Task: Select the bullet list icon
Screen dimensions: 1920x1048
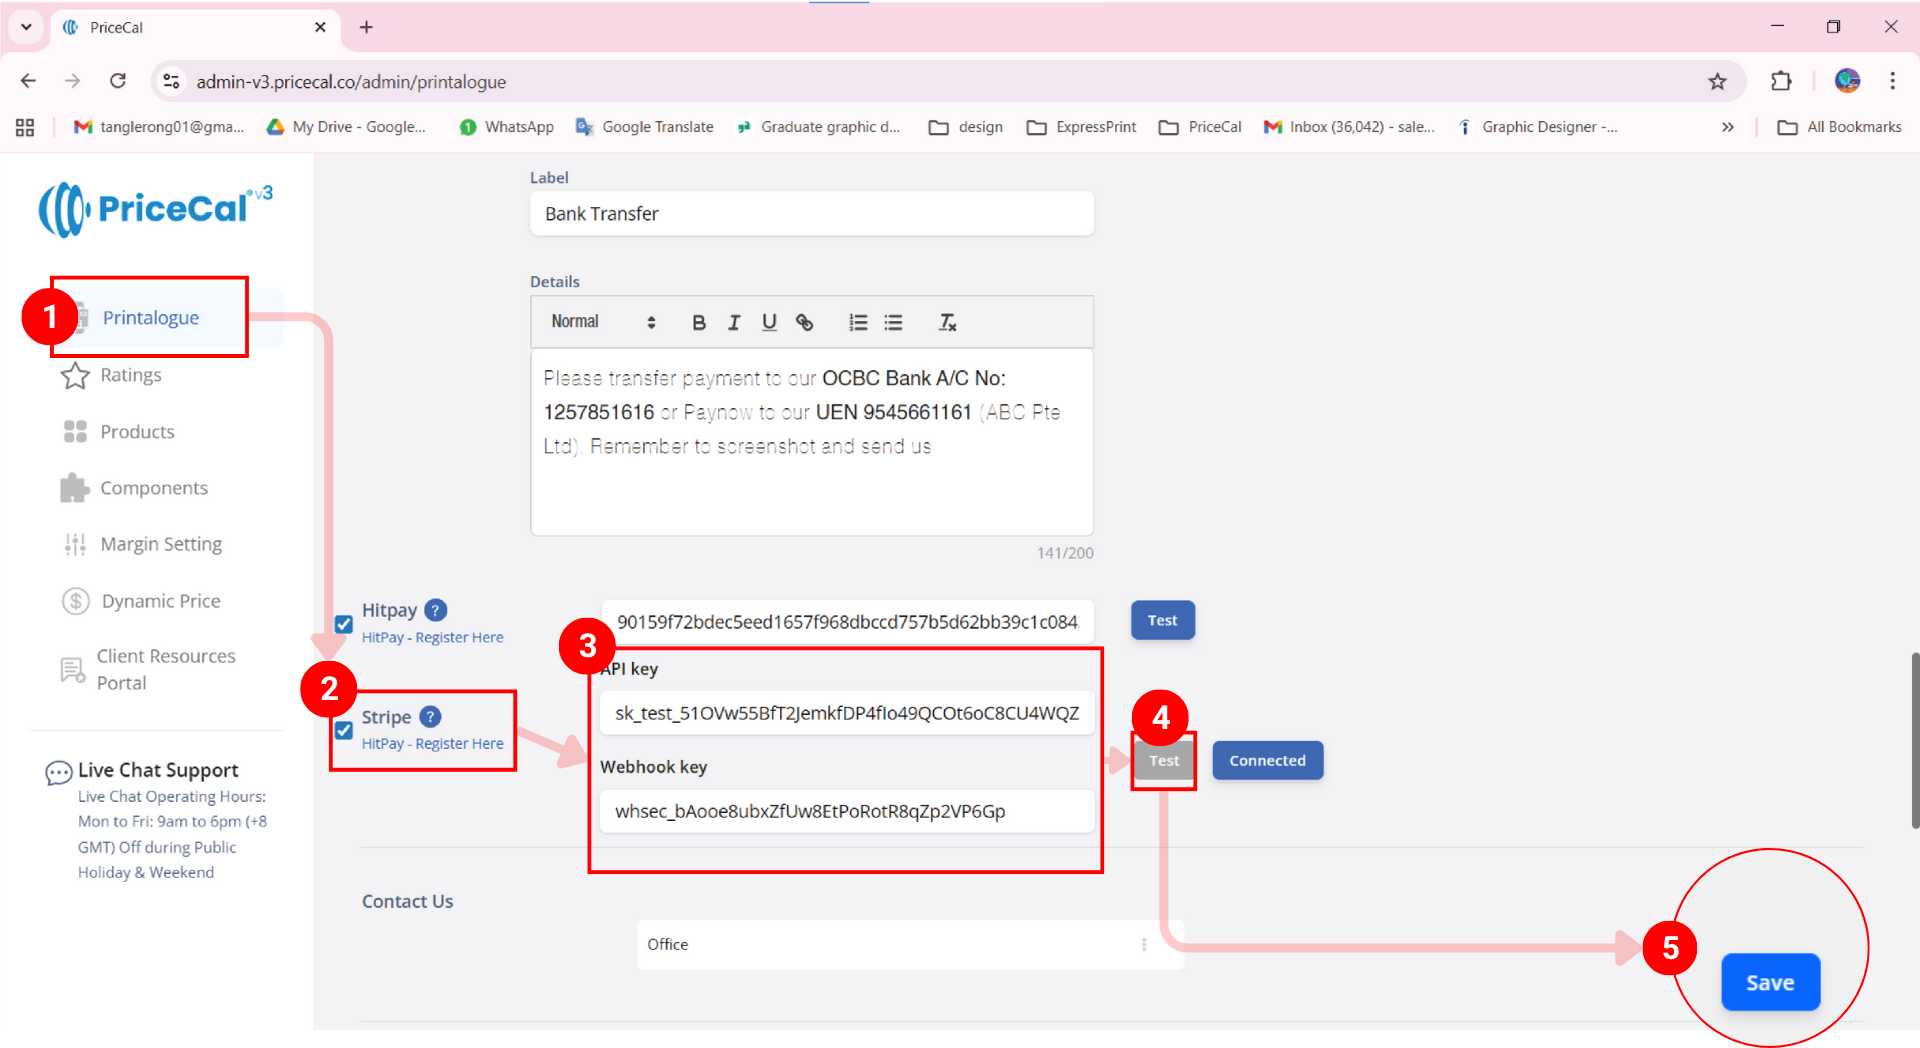Action: 893,322
